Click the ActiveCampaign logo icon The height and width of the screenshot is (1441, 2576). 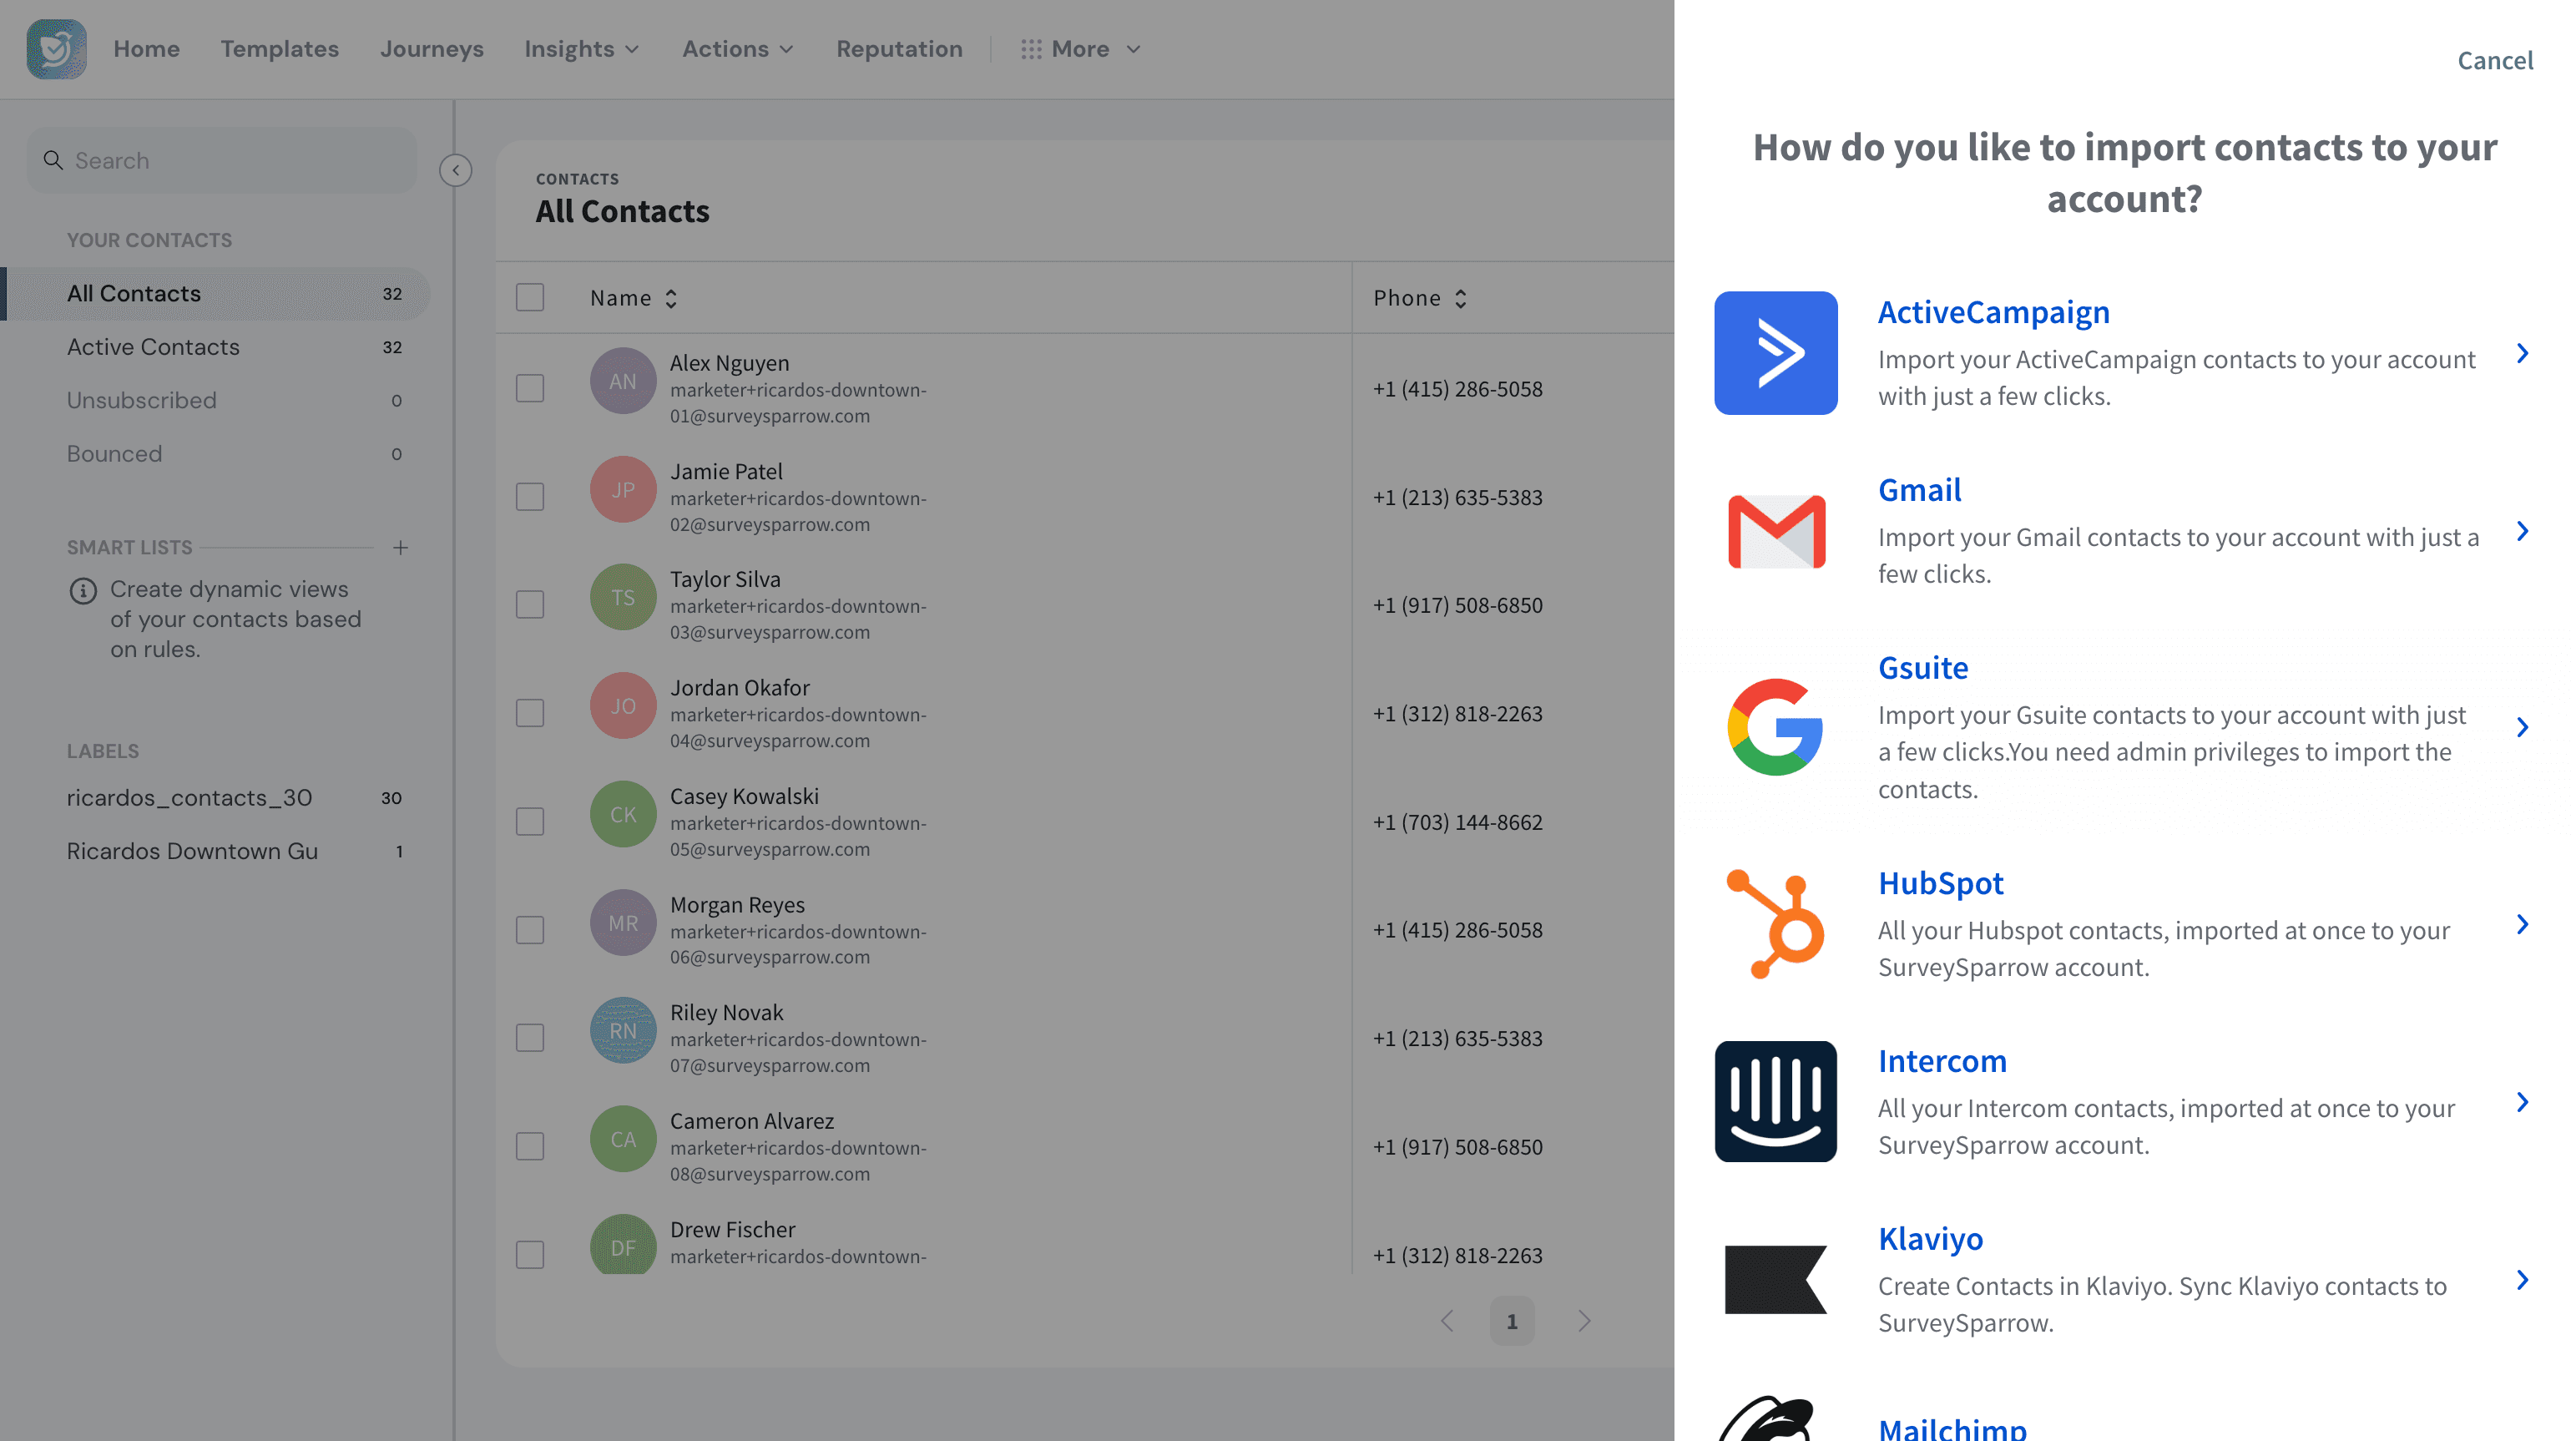pos(1775,353)
